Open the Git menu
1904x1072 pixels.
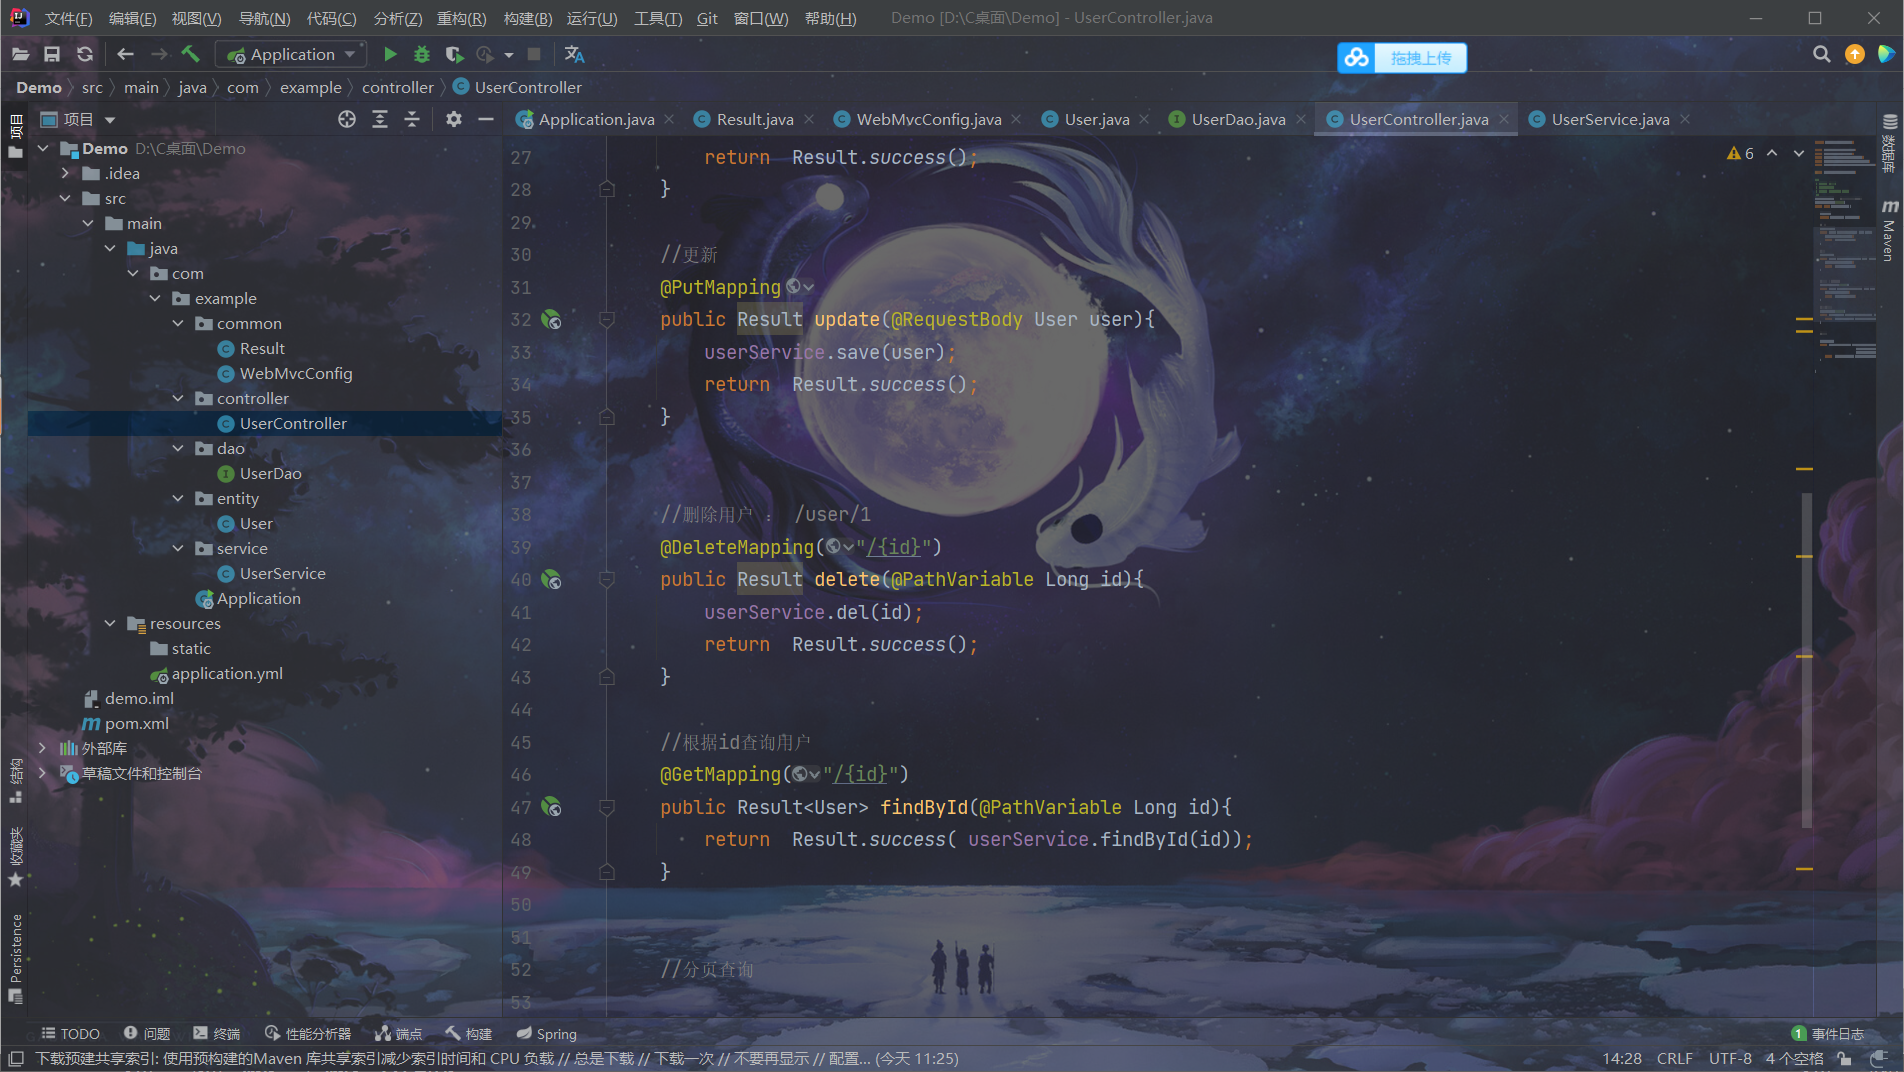pyautogui.click(x=707, y=18)
